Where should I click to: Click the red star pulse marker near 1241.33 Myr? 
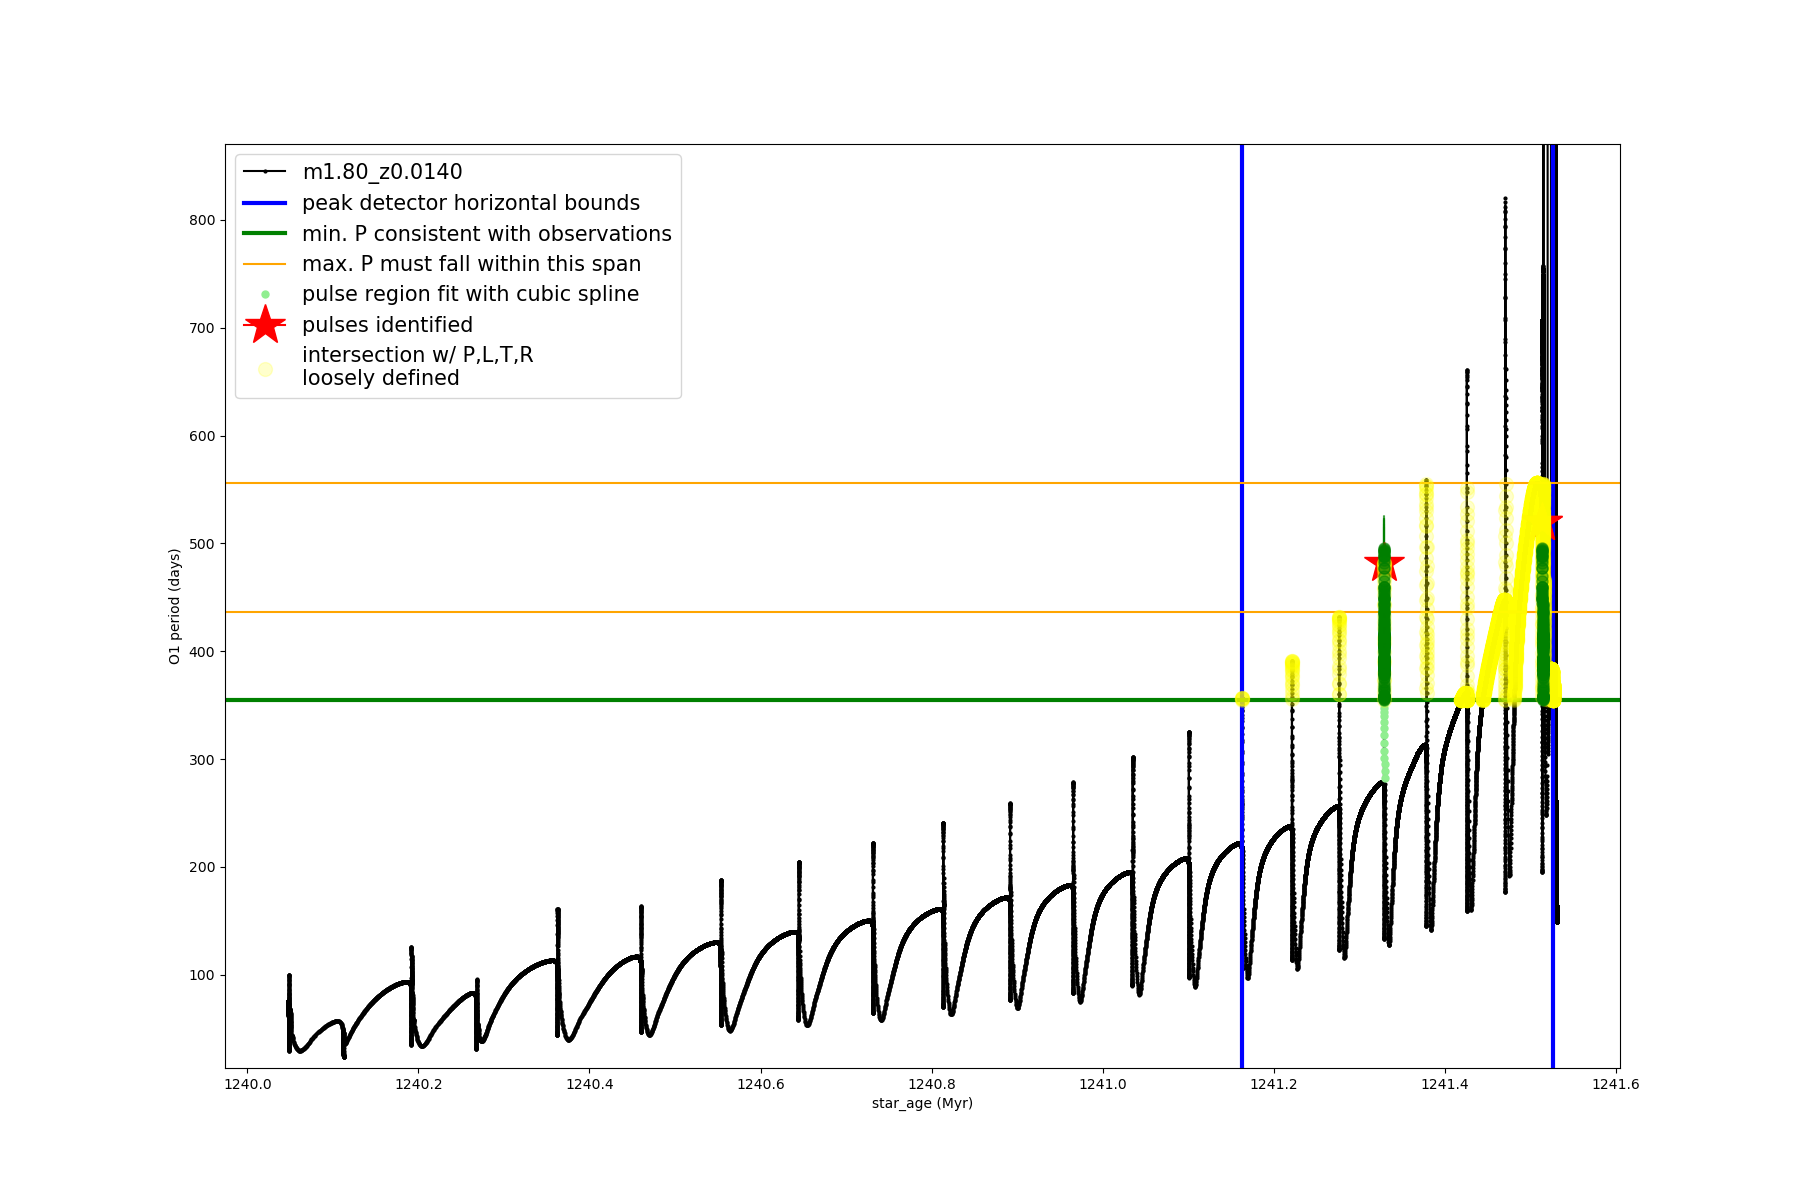1384,563
